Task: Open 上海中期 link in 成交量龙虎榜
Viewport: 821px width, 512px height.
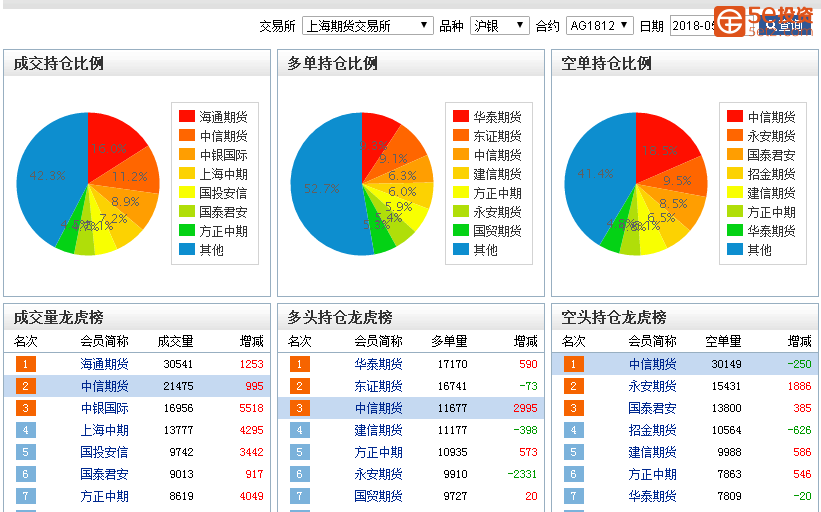Action: pyautogui.click(x=104, y=430)
